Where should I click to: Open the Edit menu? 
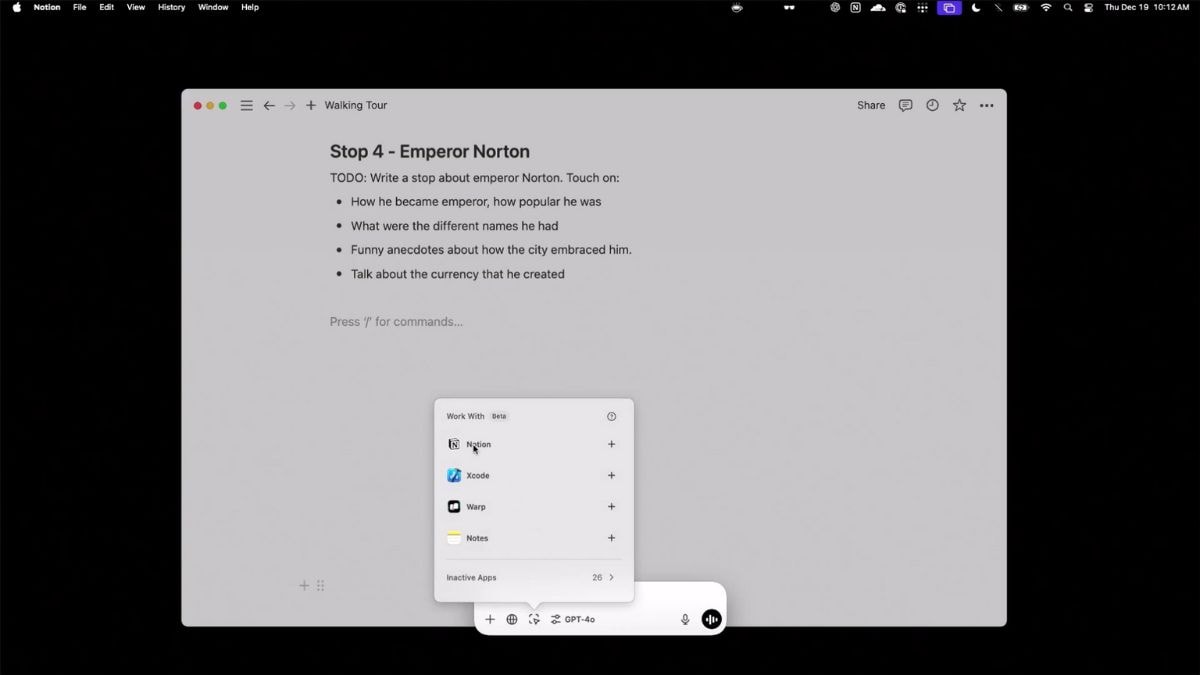click(106, 7)
